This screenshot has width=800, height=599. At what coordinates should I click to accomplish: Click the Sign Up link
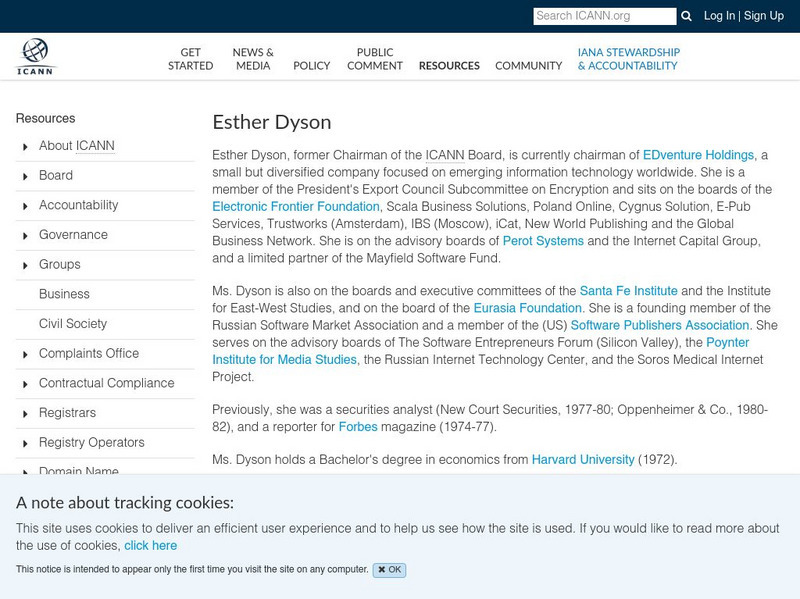click(x=762, y=16)
